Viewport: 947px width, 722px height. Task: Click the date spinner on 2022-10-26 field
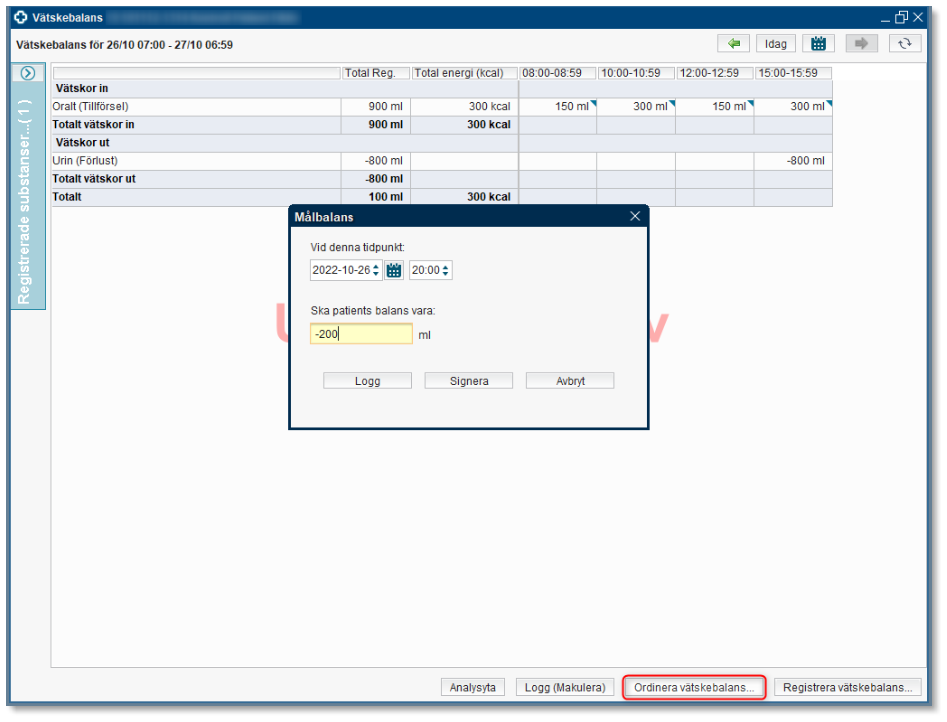pos(376,270)
